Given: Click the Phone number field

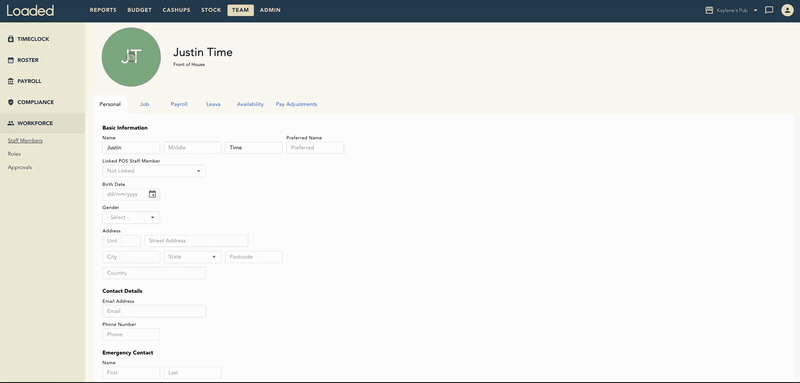Looking at the screenshot, I should click(131, 335).
